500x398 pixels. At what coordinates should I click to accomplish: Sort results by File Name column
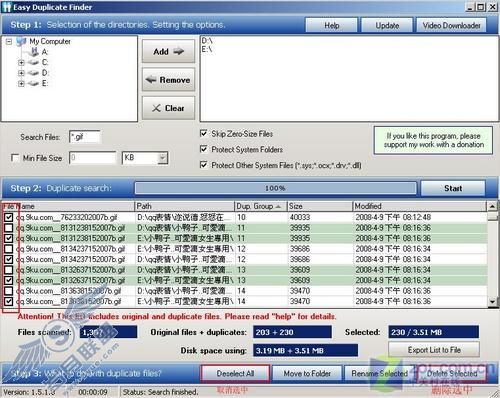pos(68,206)
